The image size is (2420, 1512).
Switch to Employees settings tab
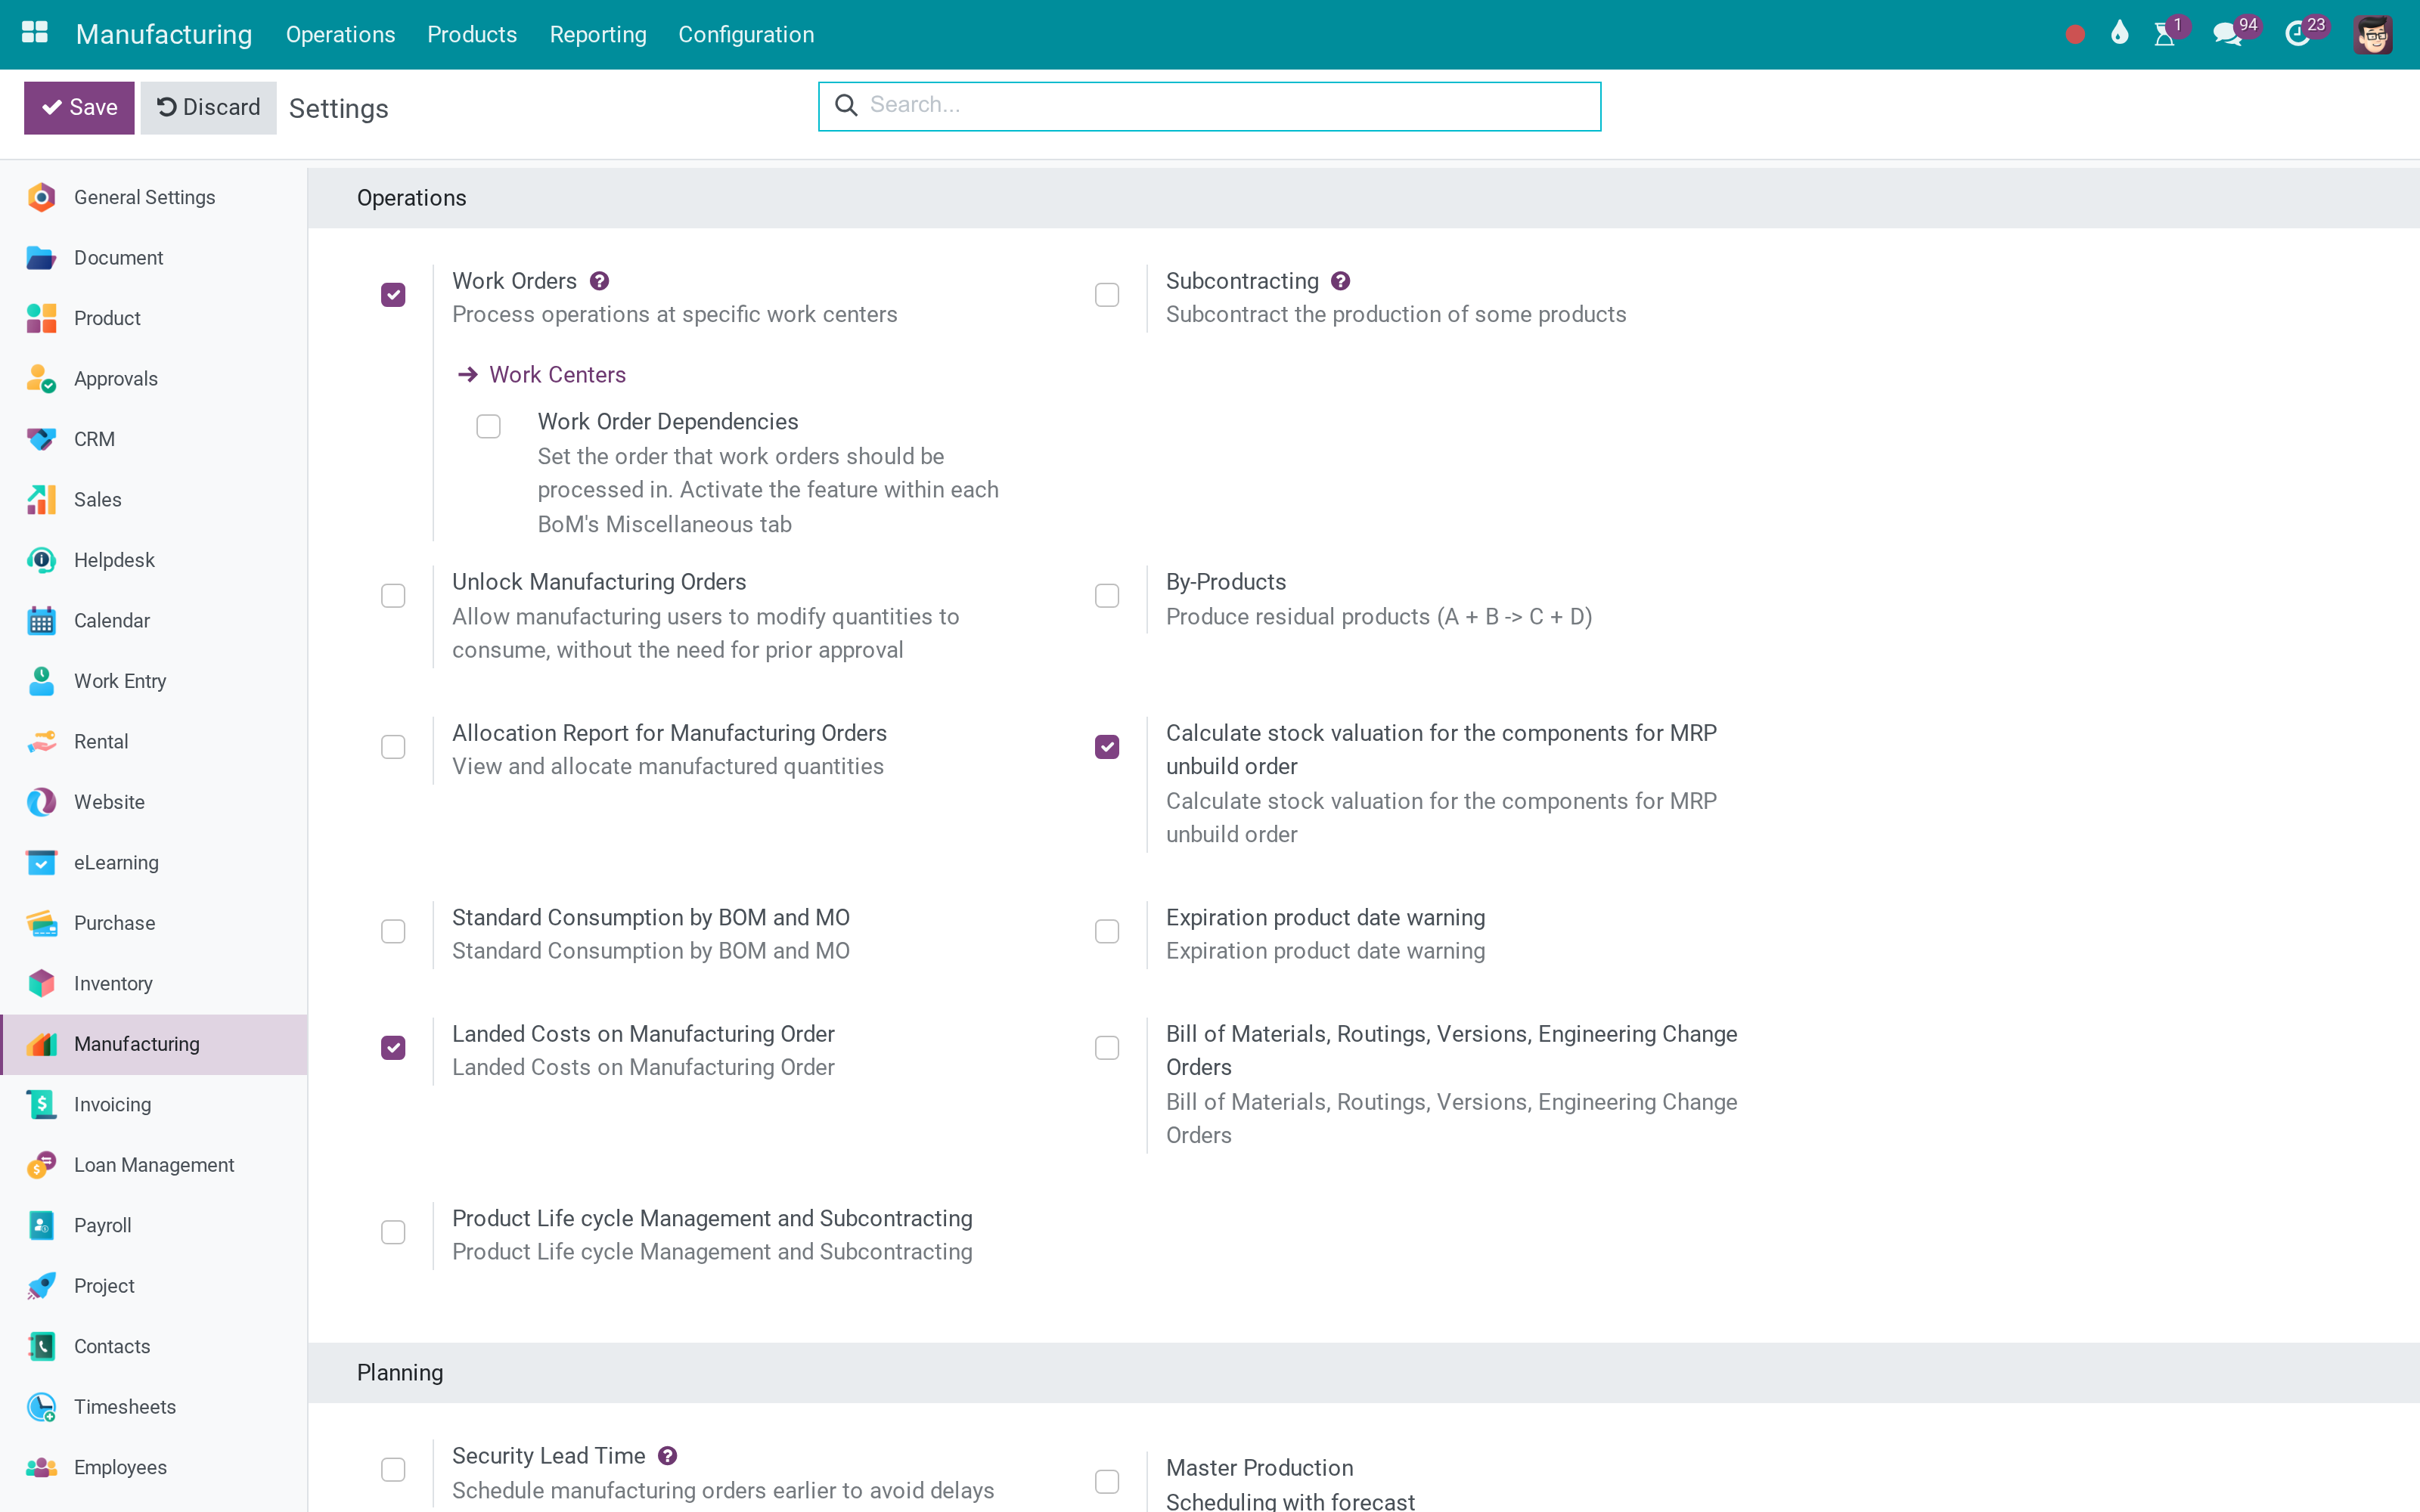tap(153, 1468)
